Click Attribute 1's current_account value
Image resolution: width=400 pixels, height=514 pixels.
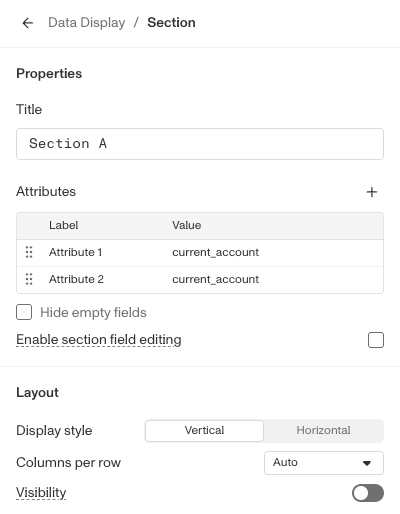click(215, 252)
